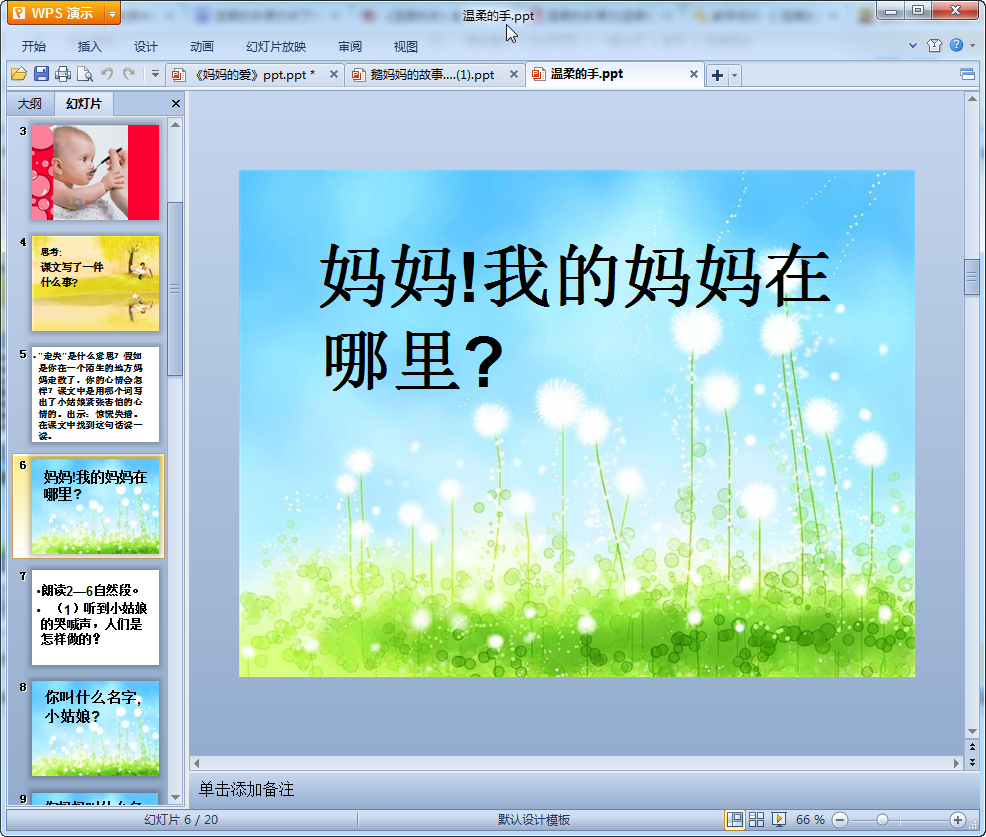Viewport: 986px width, 837px height.
Task: Click 默认设计模板 in status bar
Action: [x=534, y=819]
